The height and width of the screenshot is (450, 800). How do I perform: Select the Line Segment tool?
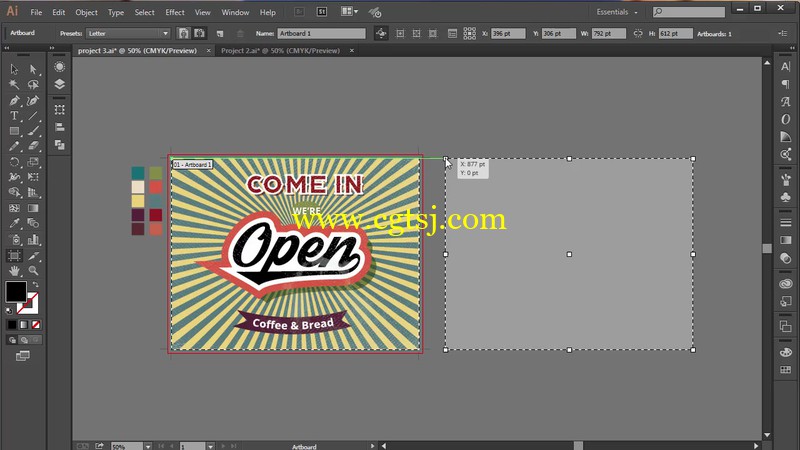33,116
